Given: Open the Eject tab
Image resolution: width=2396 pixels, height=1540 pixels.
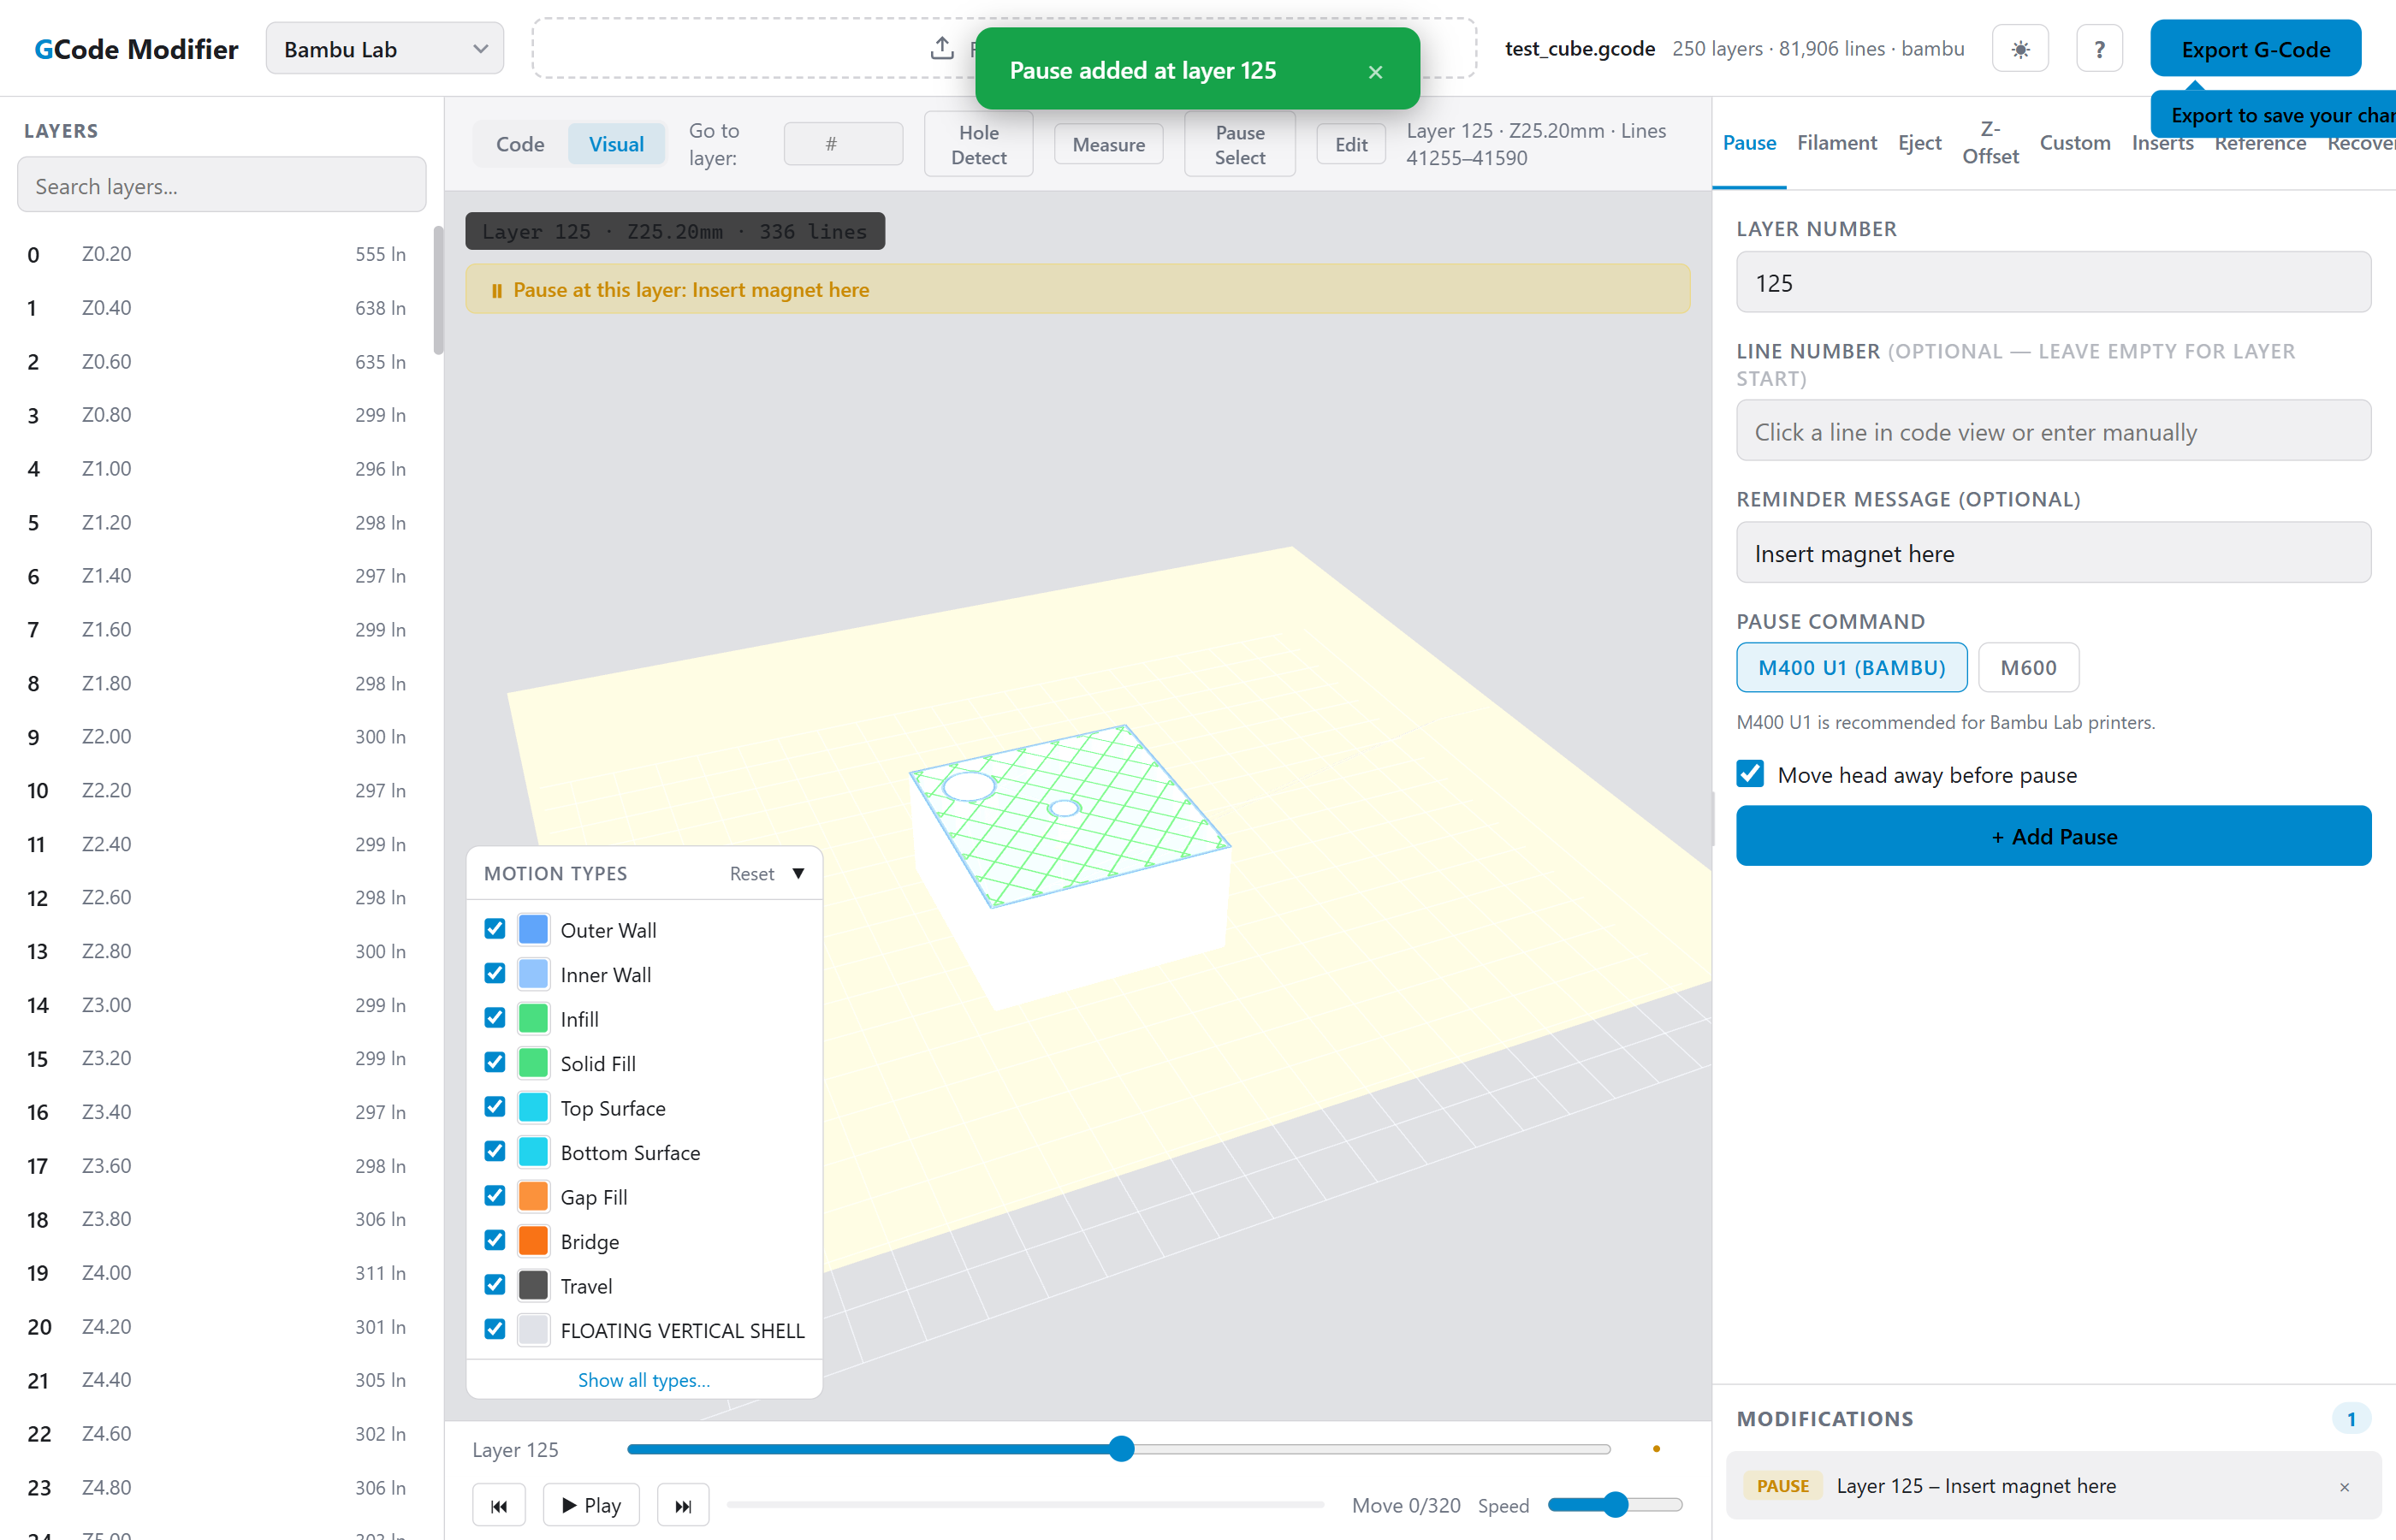Looking at the screenshot, I should [x=1919, y=143].
